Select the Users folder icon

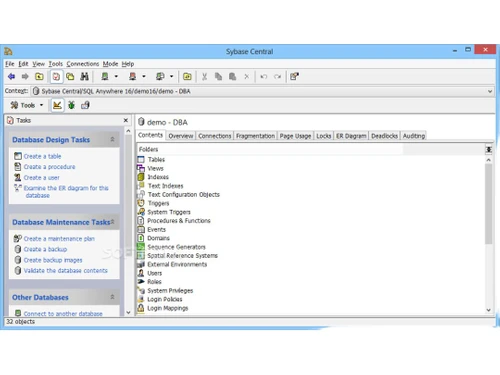tap(141, 273)
